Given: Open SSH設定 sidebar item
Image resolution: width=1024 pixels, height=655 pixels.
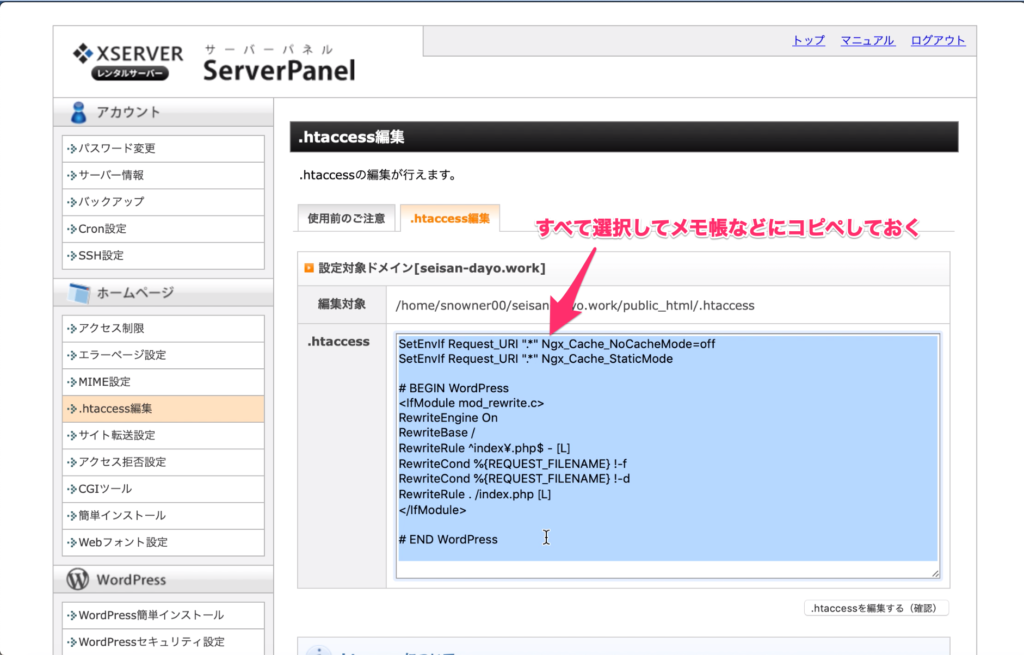Looking at the screenshot, I should click(101, 256).
